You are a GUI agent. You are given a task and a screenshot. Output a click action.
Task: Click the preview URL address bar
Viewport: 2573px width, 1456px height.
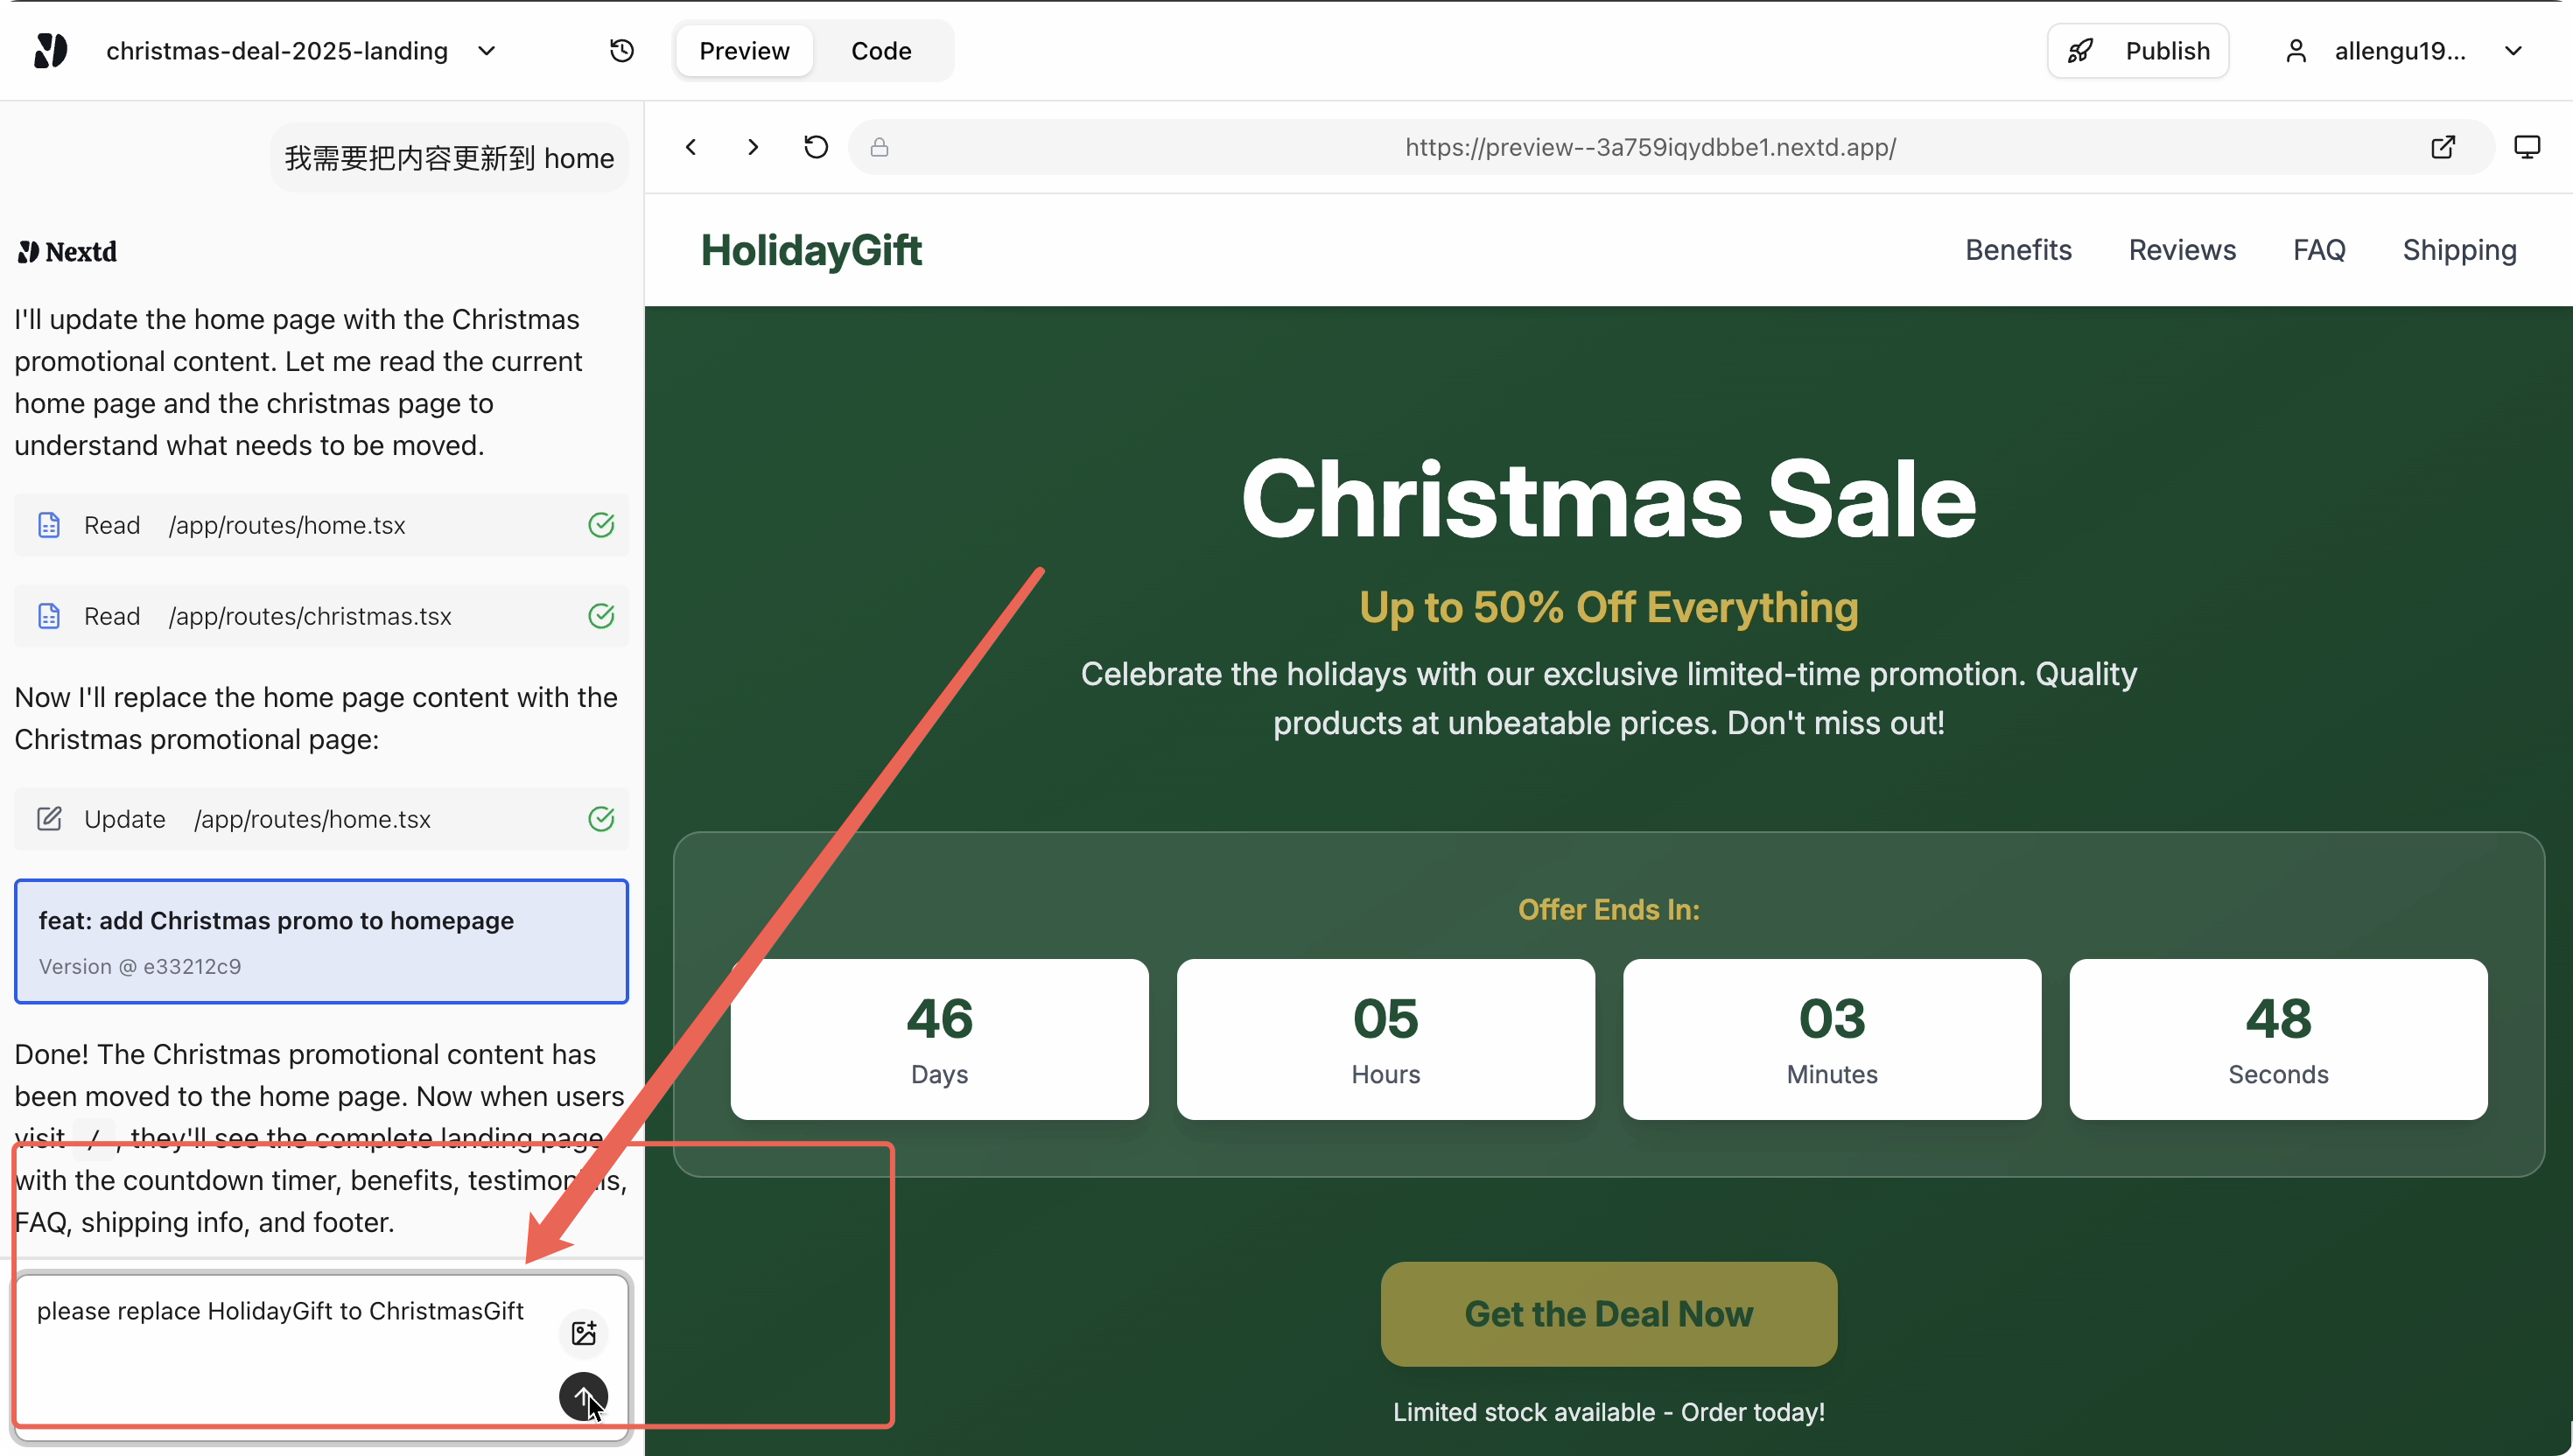point(1649,147)
